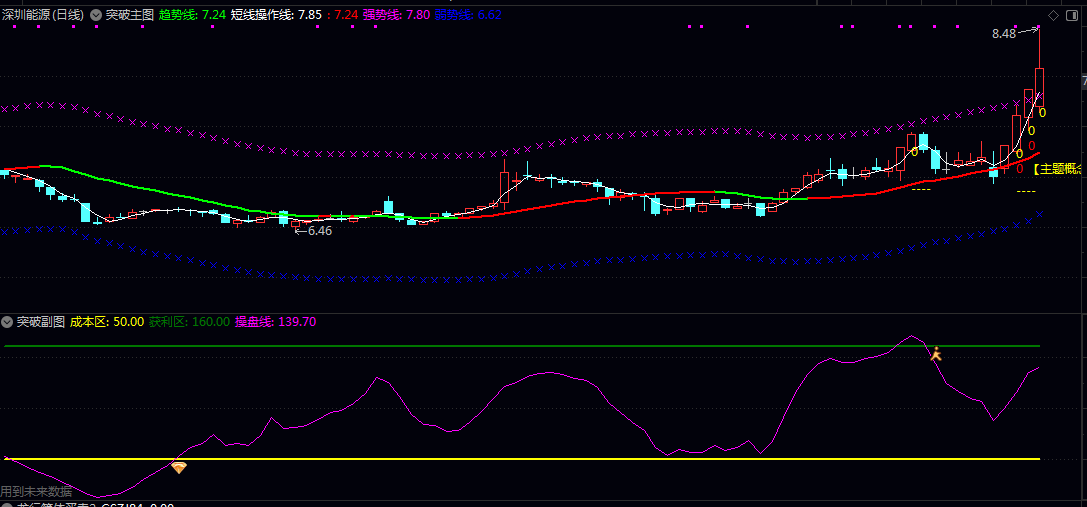Click the 突破主图 indicator name
This screenshot has width=1087, height=507.
point(129,15)
